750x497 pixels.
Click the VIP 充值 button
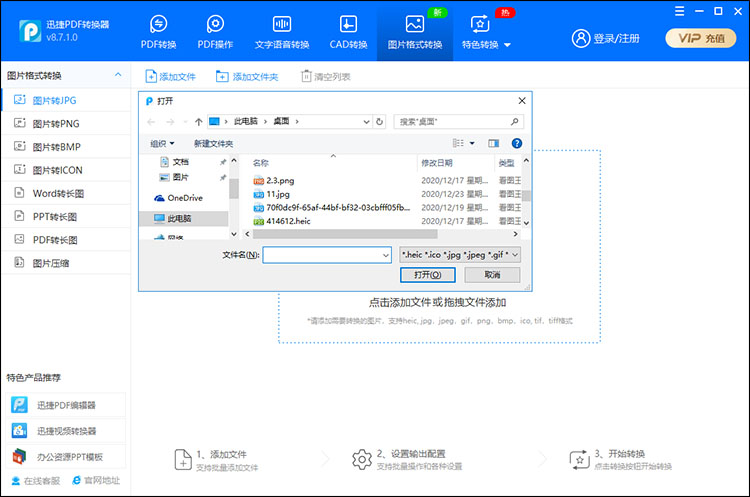click(x=701, y=38)
